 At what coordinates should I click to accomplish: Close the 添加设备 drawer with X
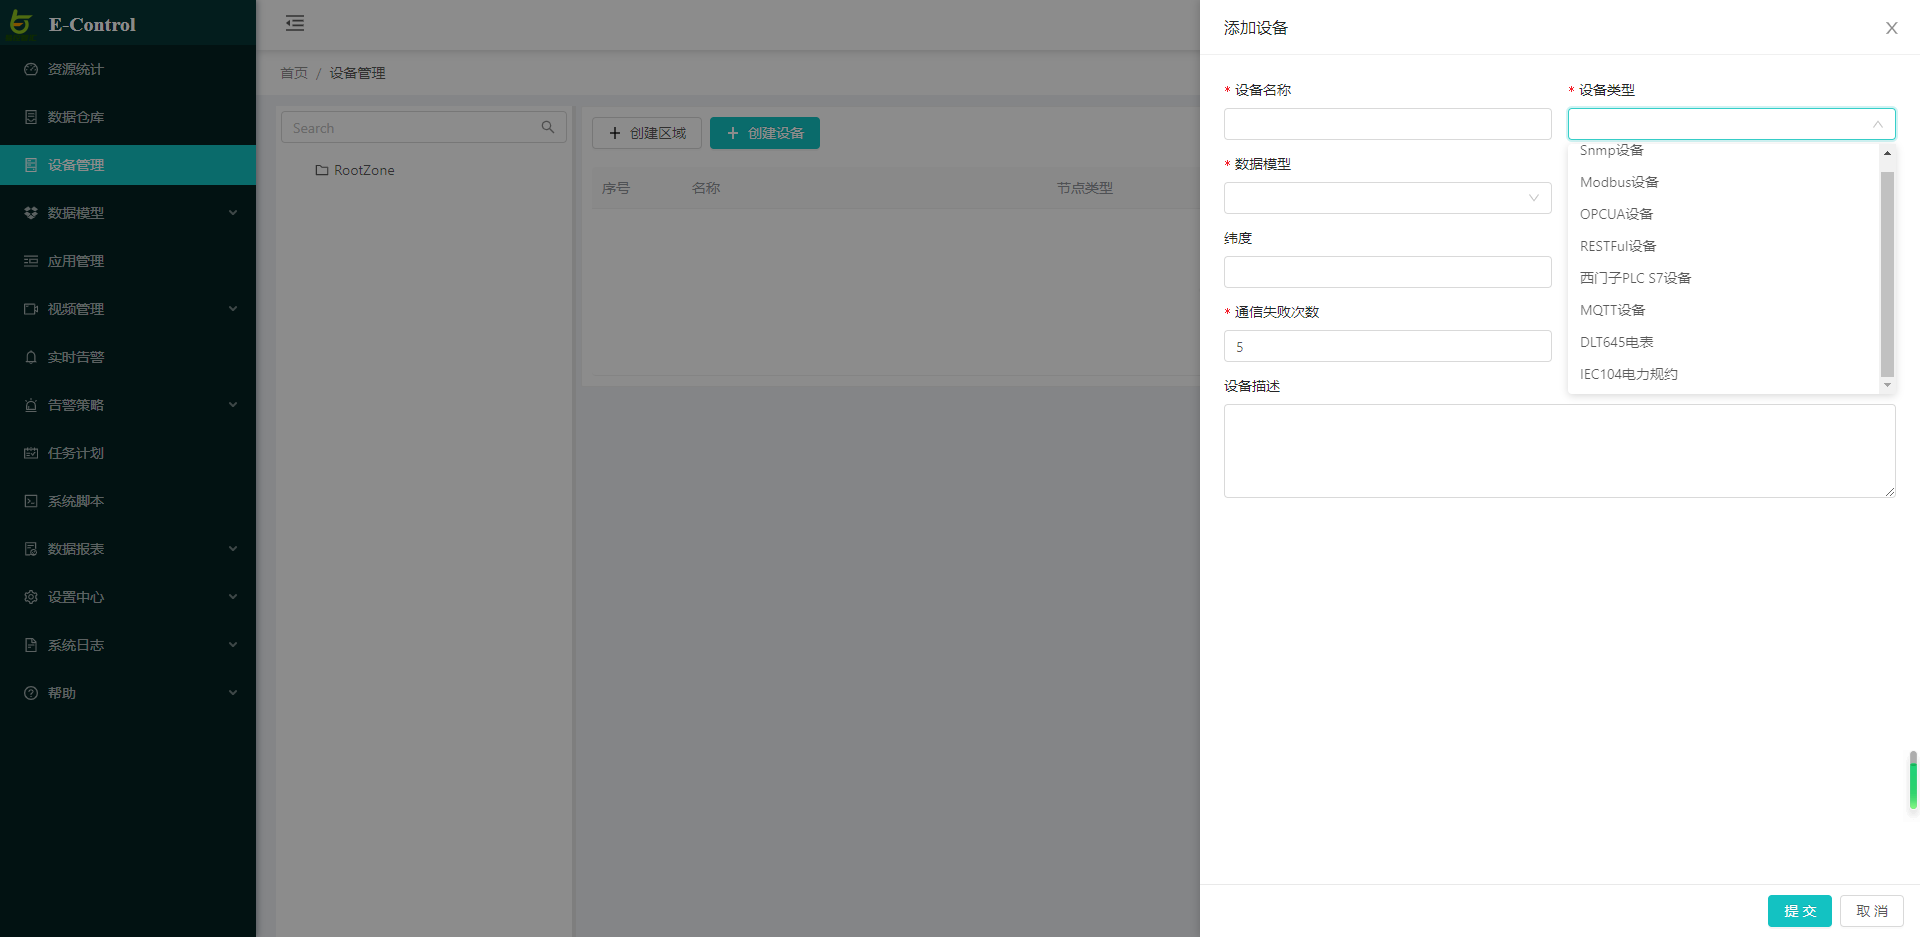tap(1891, 28)
